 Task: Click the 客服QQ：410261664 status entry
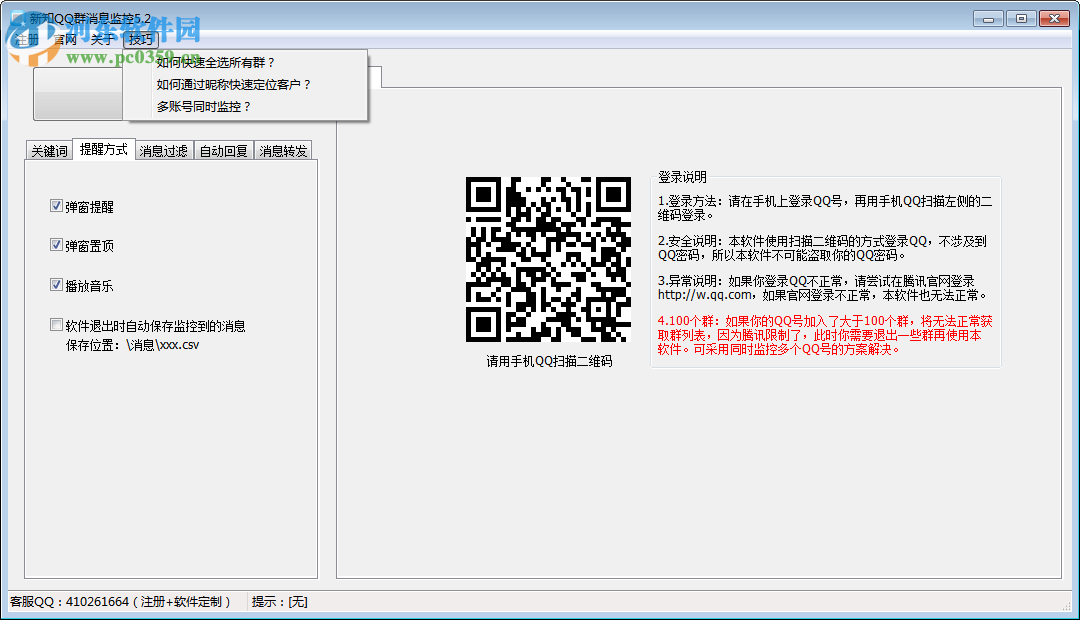coord(120,602)
